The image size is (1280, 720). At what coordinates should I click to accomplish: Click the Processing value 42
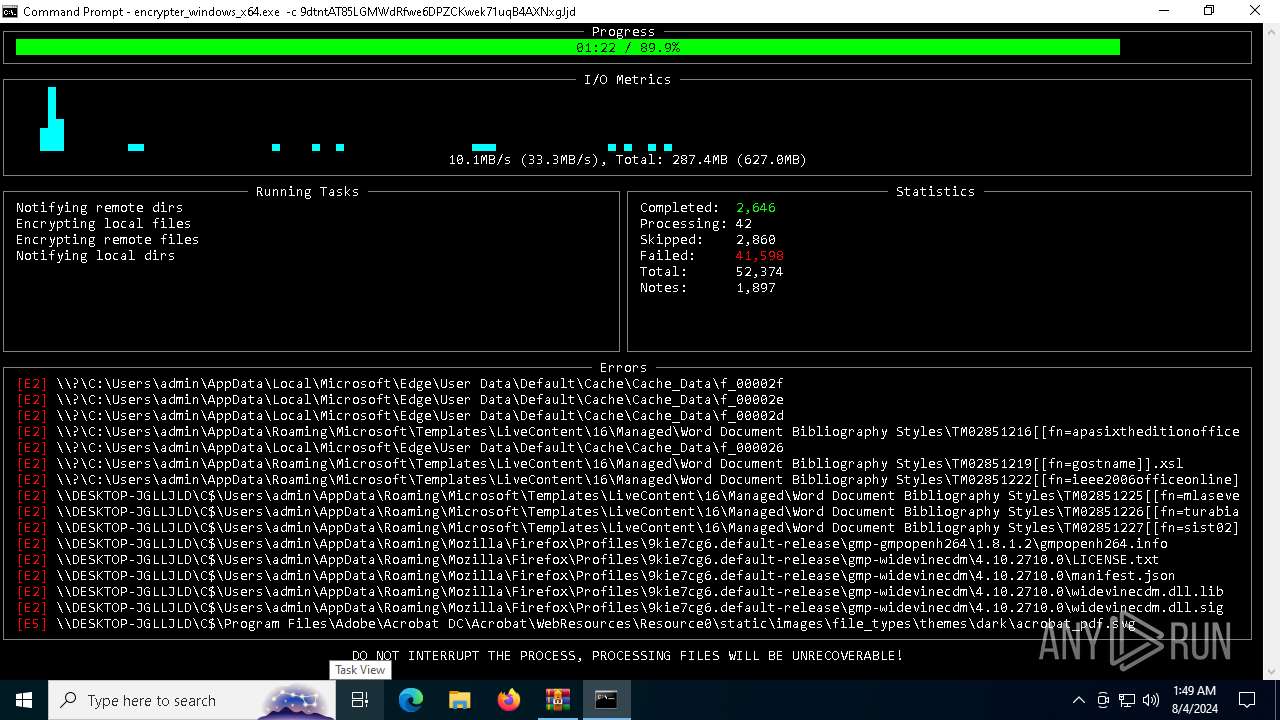point(744,224)
